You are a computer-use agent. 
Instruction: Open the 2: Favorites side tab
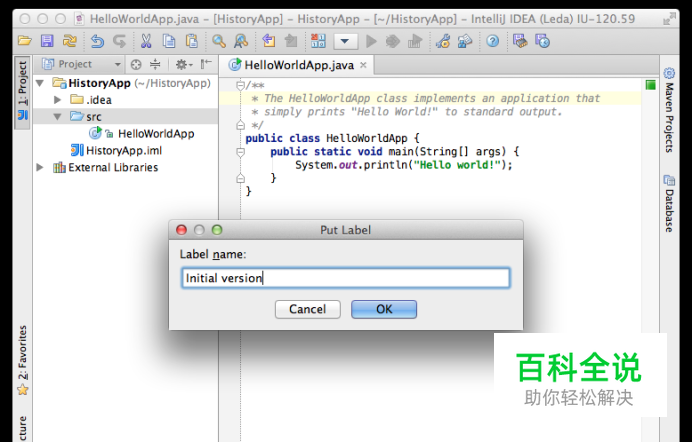(x=23, y=360)
